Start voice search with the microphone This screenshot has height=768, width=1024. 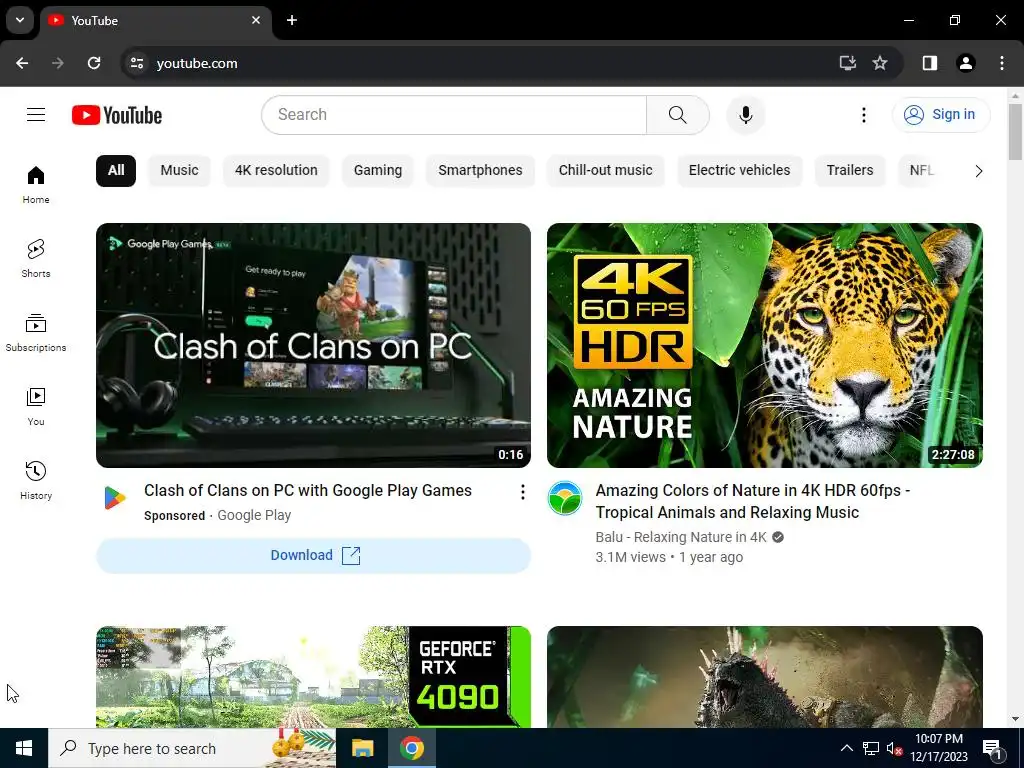pos(745,115)
